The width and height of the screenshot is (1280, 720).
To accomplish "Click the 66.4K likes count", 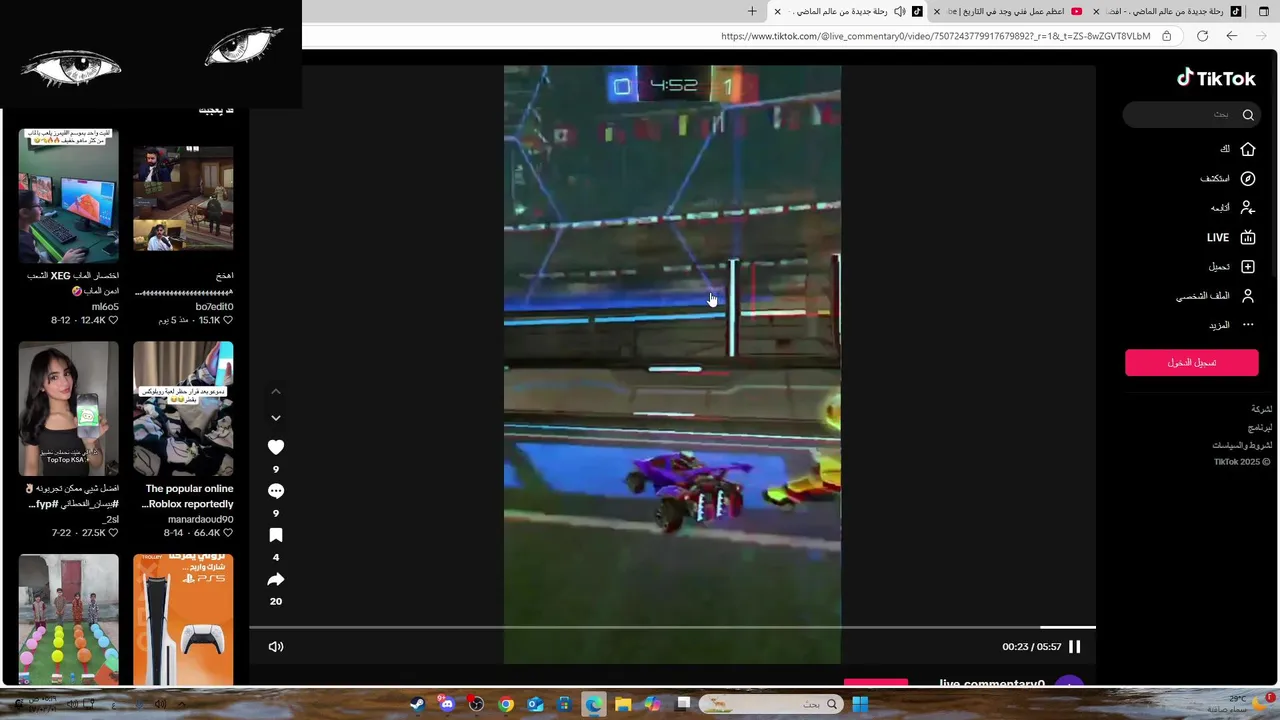I will [207, 533].
